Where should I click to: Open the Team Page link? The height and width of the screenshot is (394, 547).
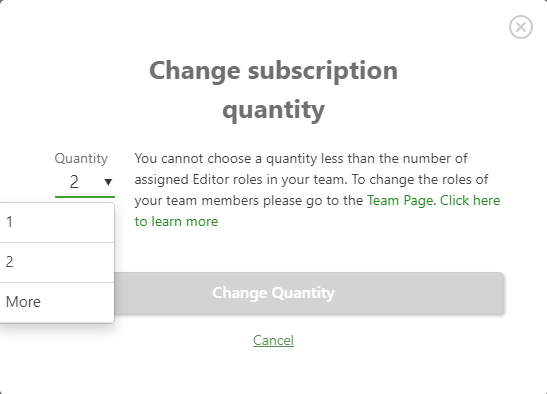[x=400, y=201]
